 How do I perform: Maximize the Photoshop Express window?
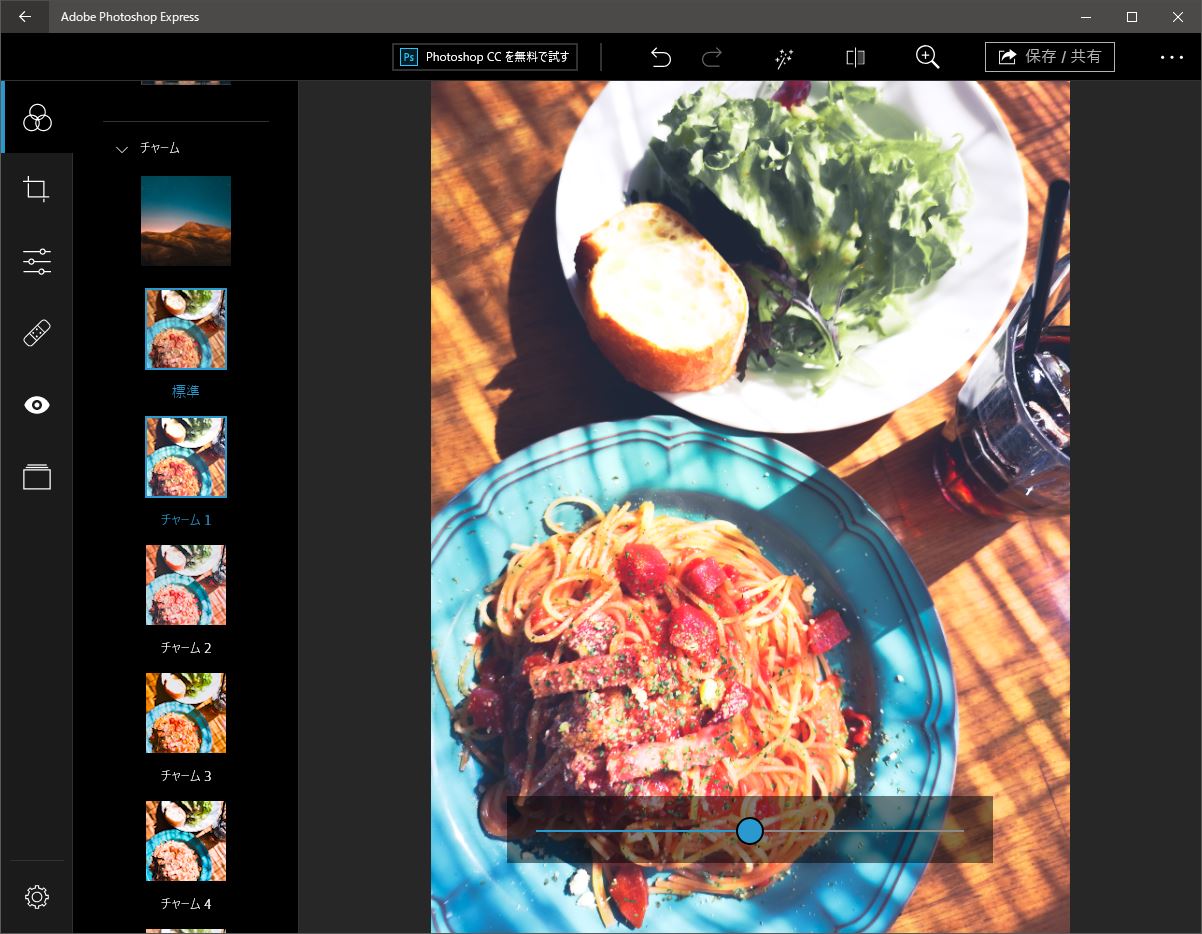1132,17
